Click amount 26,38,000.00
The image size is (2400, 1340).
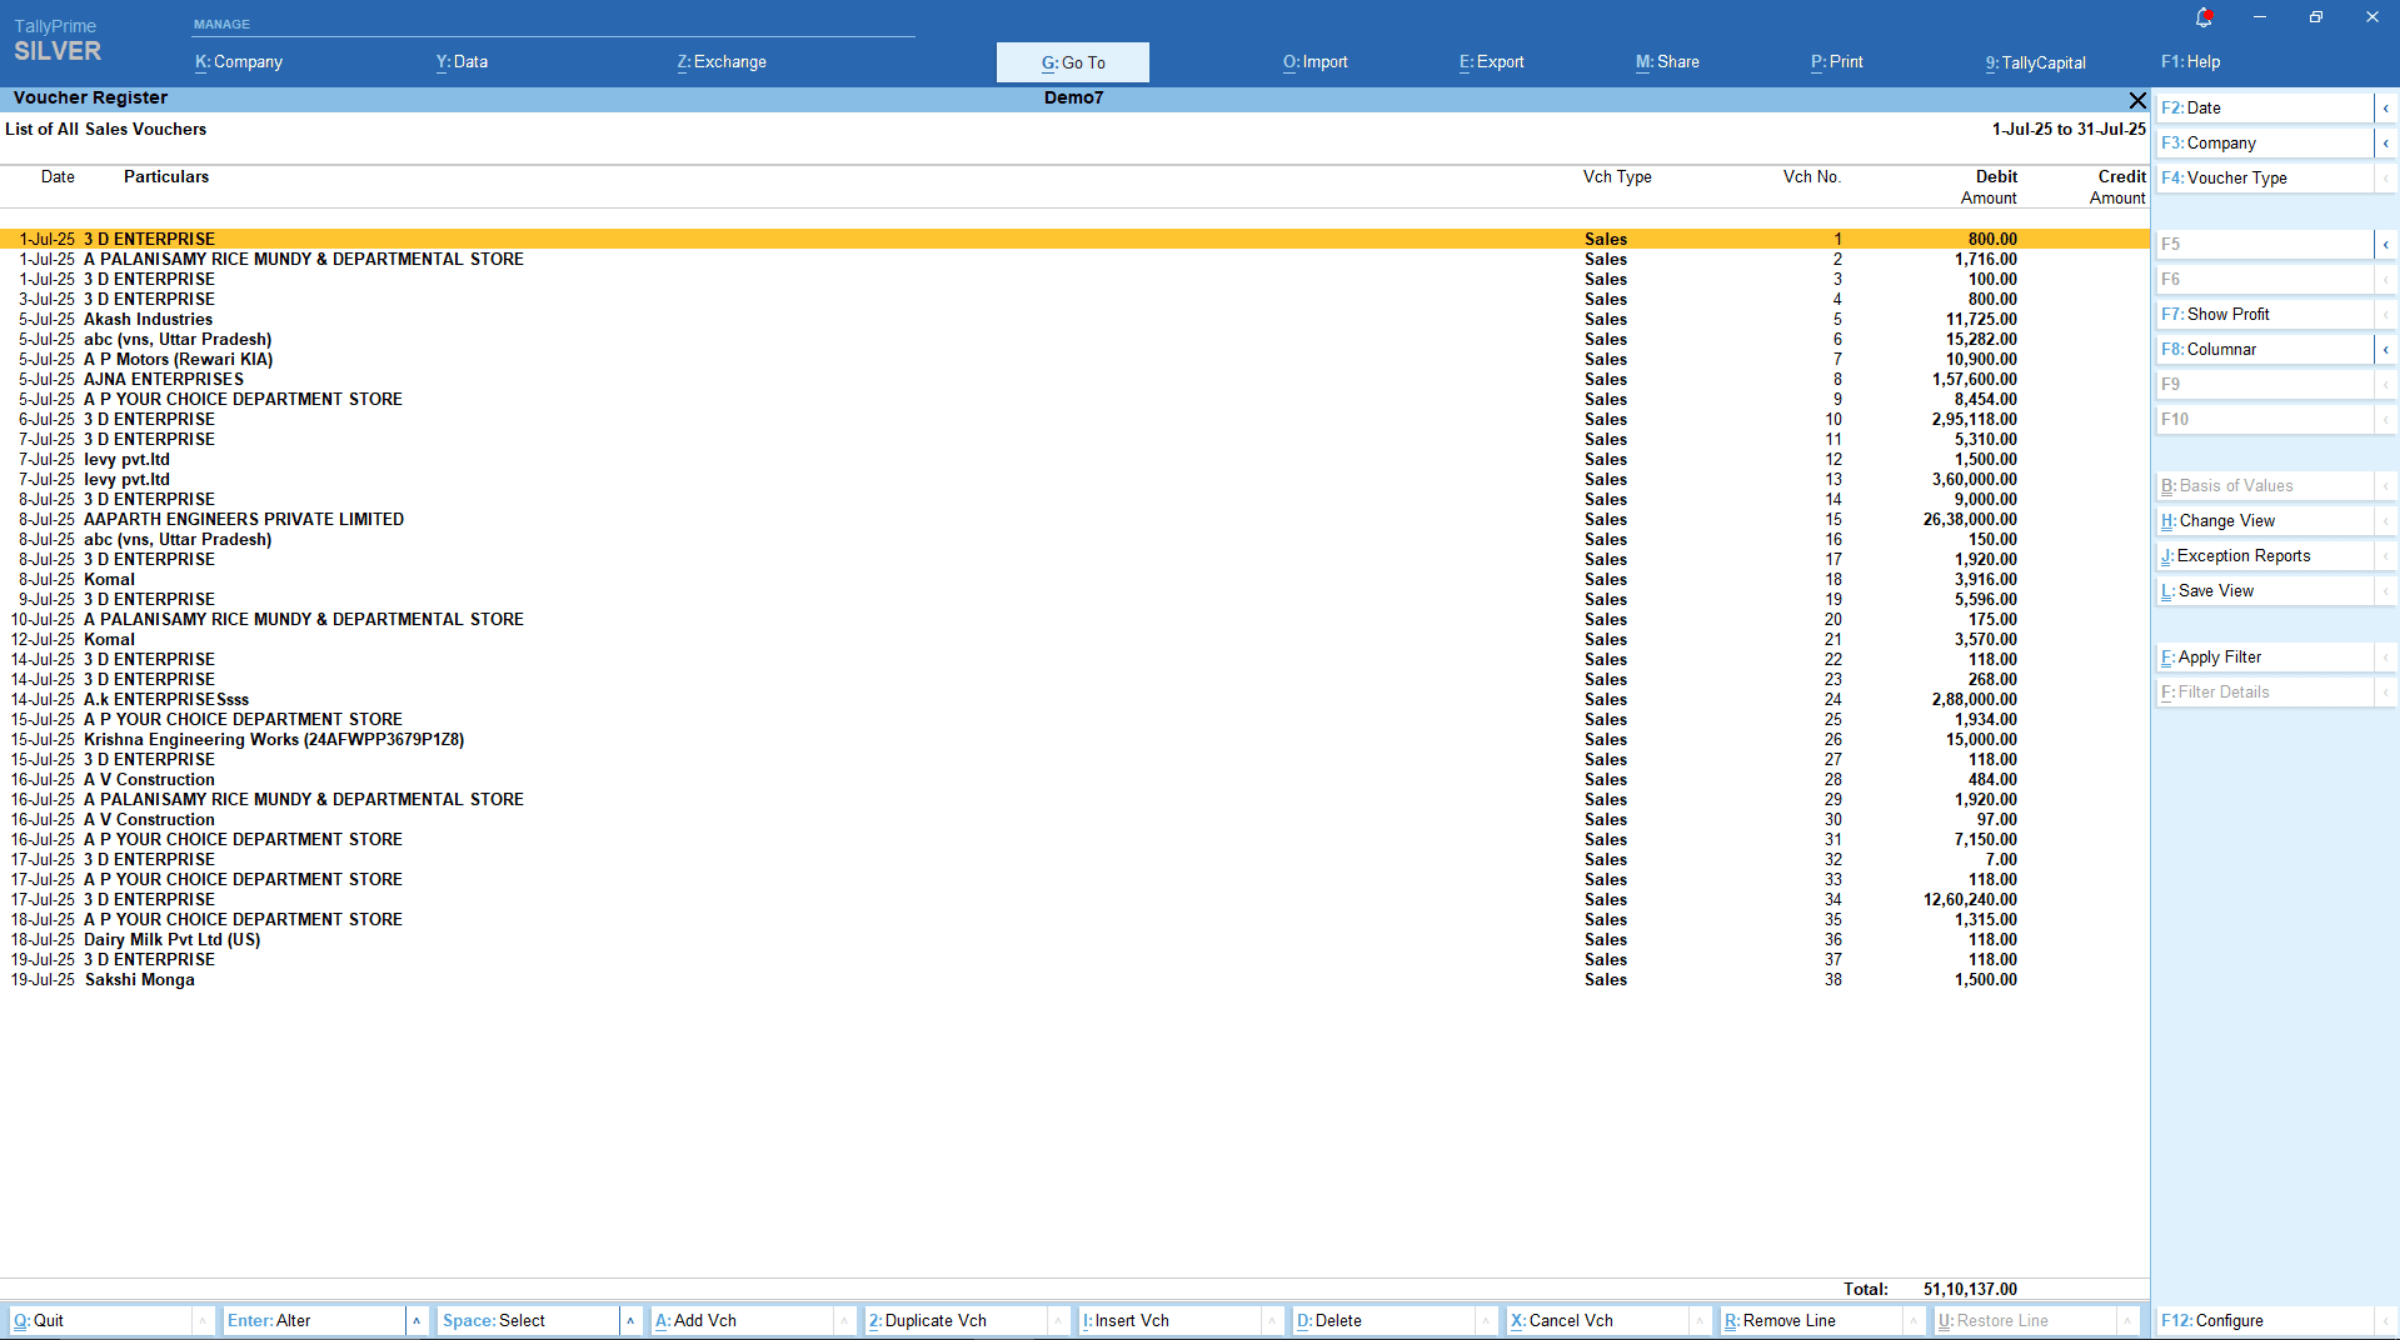coord(1969,520)
